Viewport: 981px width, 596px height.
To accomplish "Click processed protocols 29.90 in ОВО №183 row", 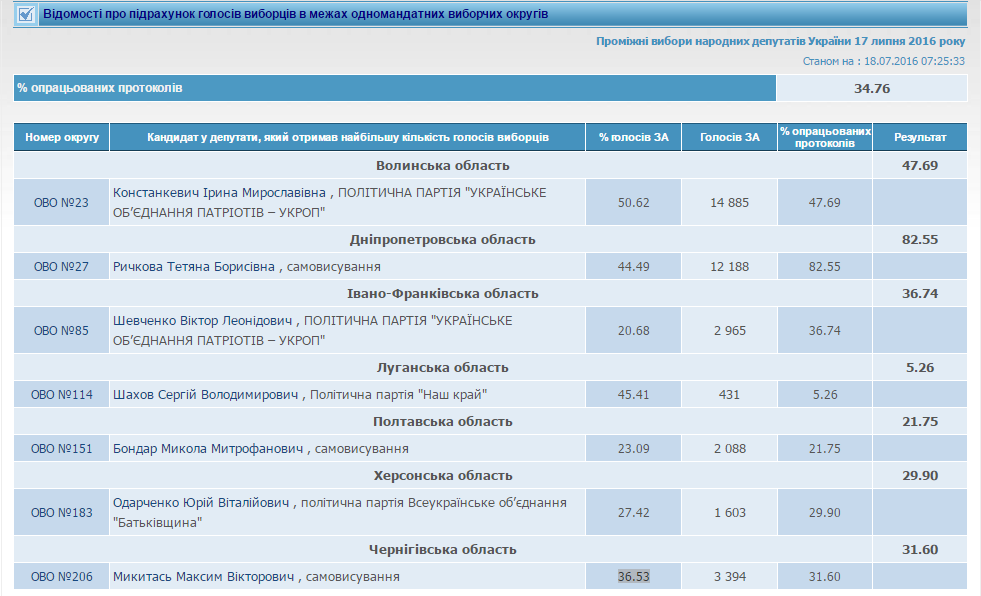I will click(x=825, y=513).
